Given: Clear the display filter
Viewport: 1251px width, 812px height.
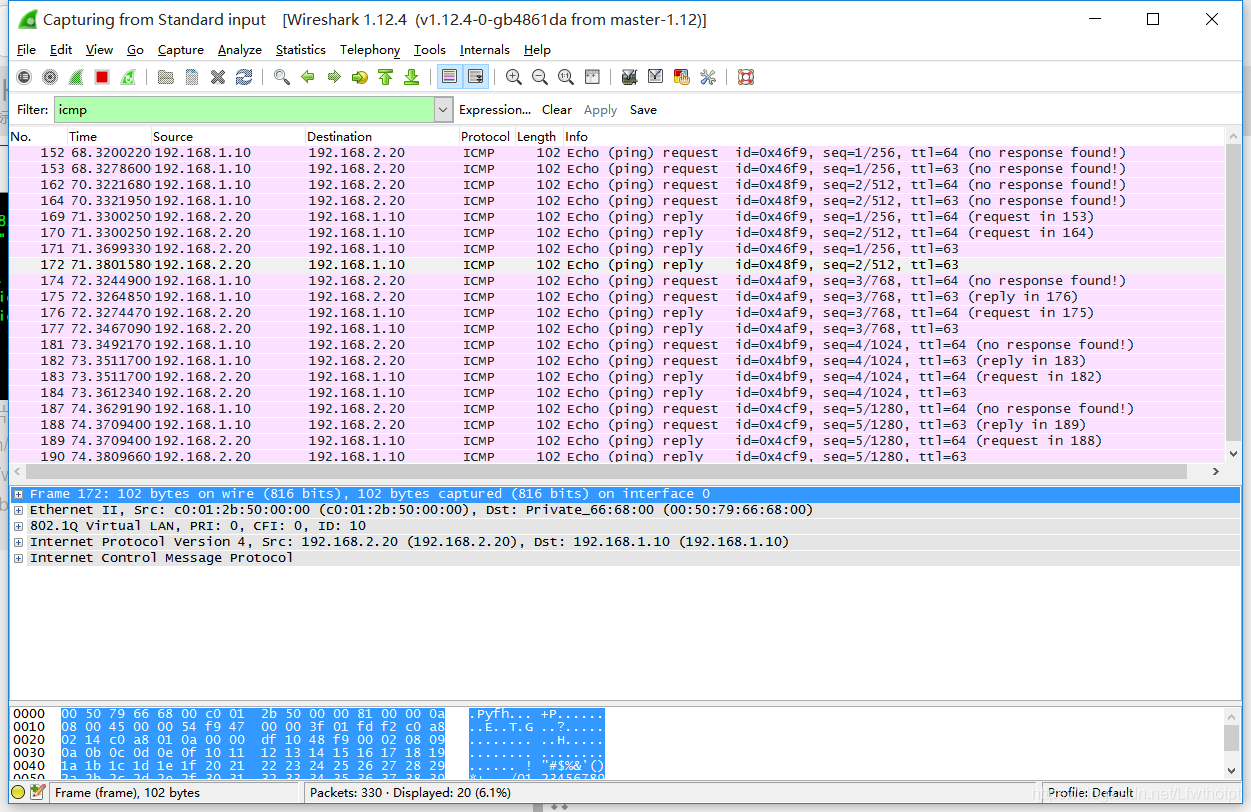Looking at the screenshot, I should [x=557, y=110].
